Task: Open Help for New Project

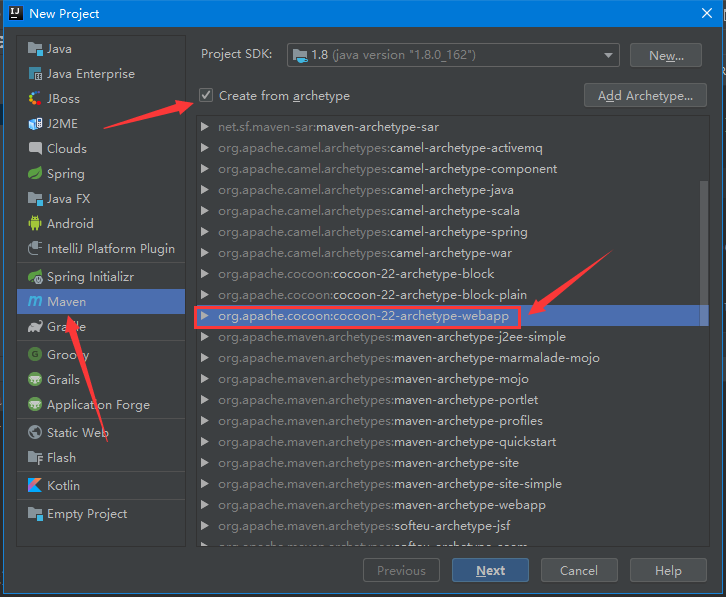Action: point(668,570)
